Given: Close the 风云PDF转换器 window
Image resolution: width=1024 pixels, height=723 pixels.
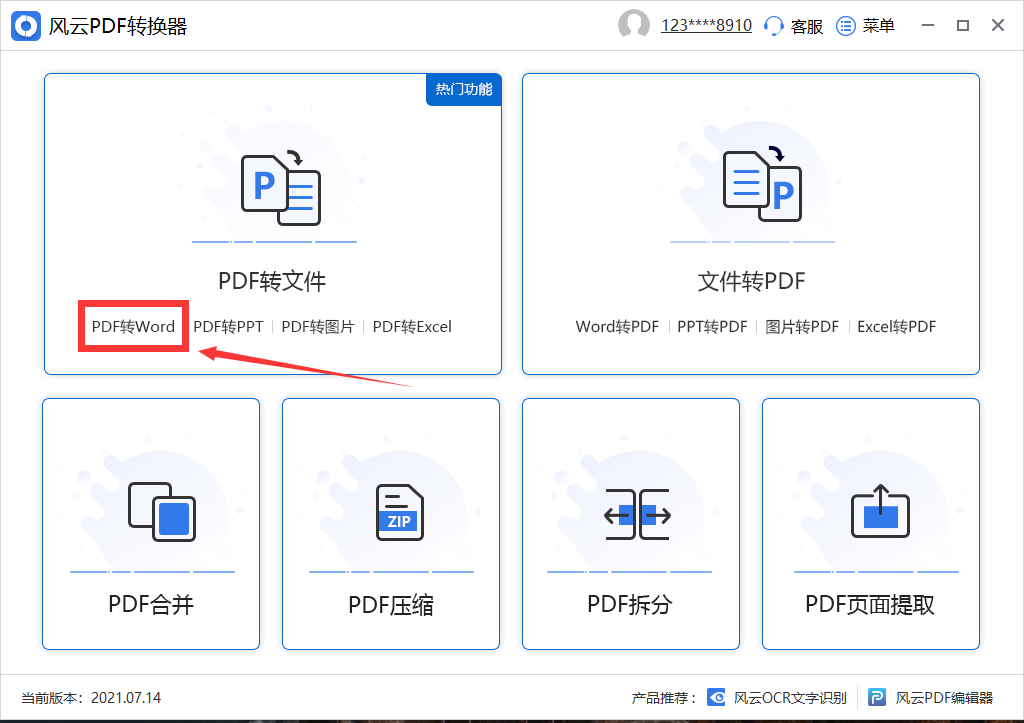Looking at the screenshot, I should pyautogui.click(x=998, y=25).
